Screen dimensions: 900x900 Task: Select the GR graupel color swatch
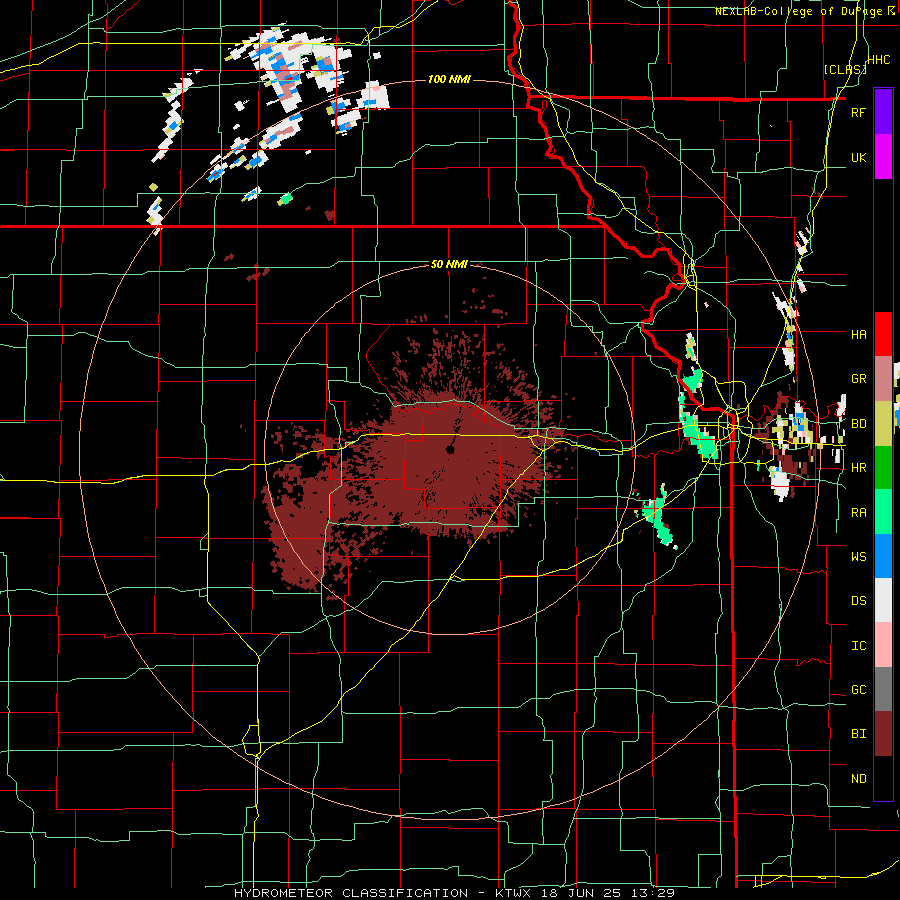pyautogui.click(x=883, y=379)
